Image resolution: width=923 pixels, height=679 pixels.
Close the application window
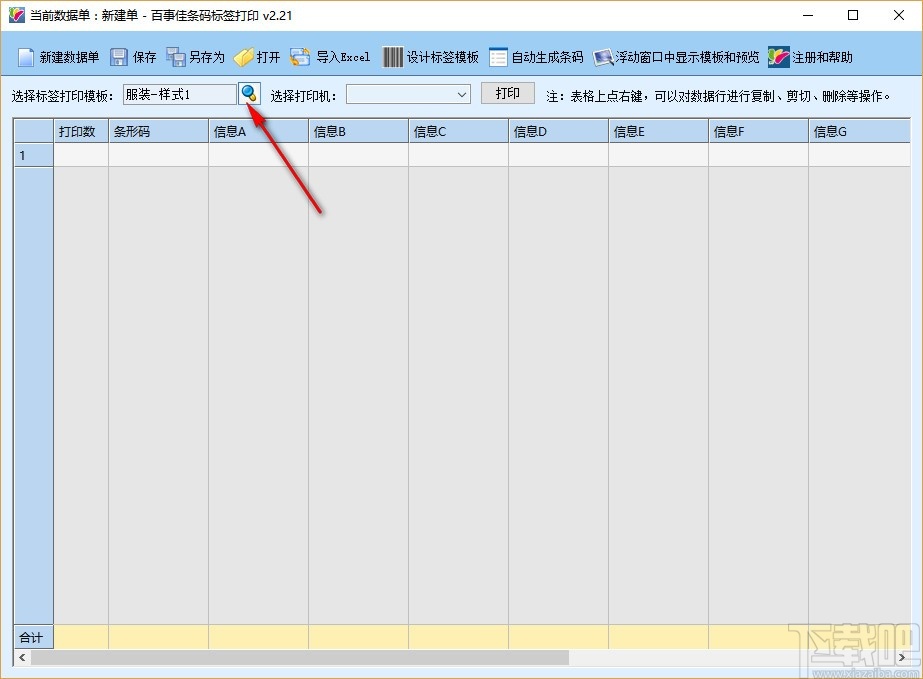pos(899,15)
